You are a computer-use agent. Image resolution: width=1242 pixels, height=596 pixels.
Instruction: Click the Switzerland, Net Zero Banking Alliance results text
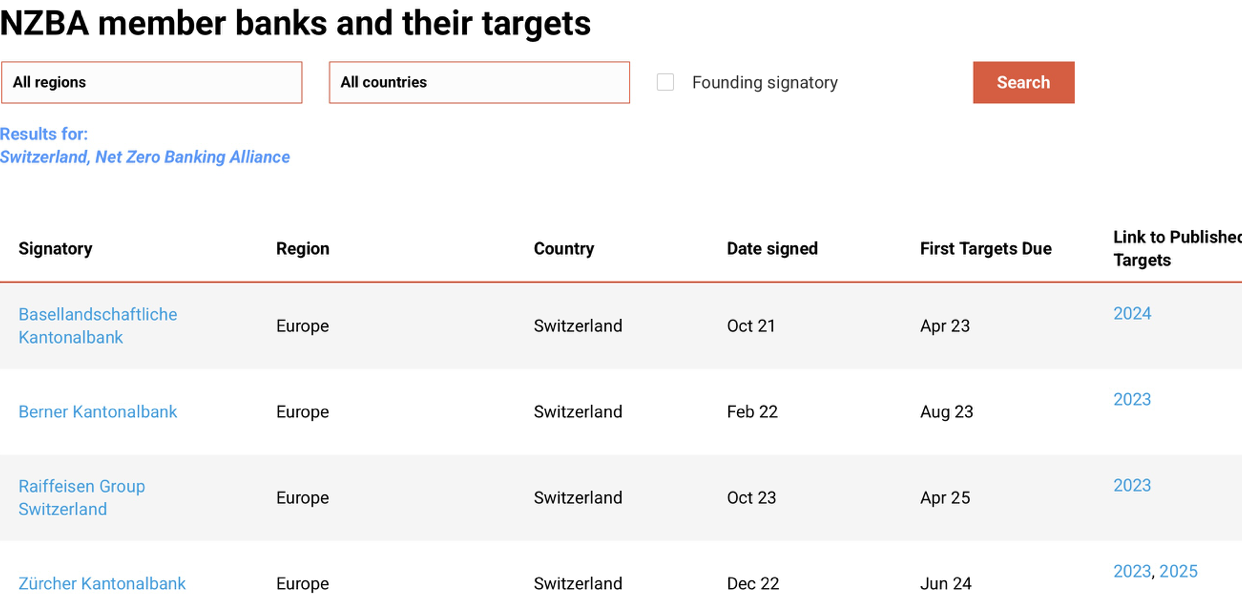point(145,157)
